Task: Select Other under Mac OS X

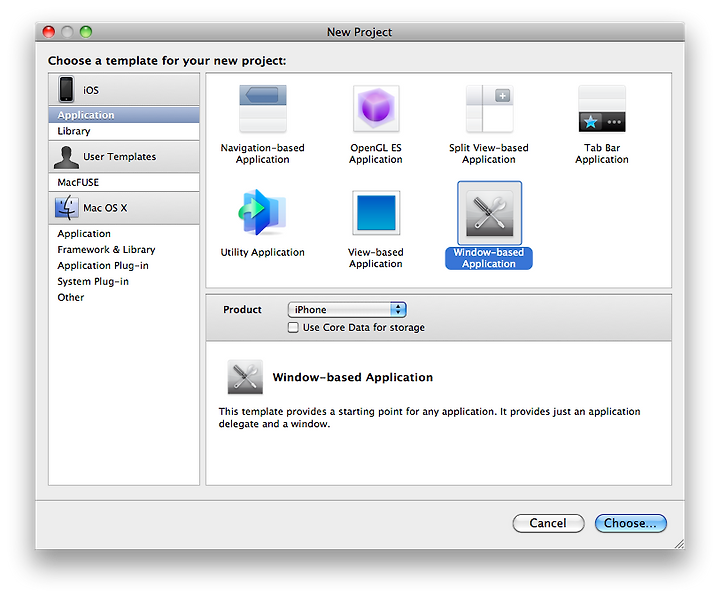Action: point(124,297)
